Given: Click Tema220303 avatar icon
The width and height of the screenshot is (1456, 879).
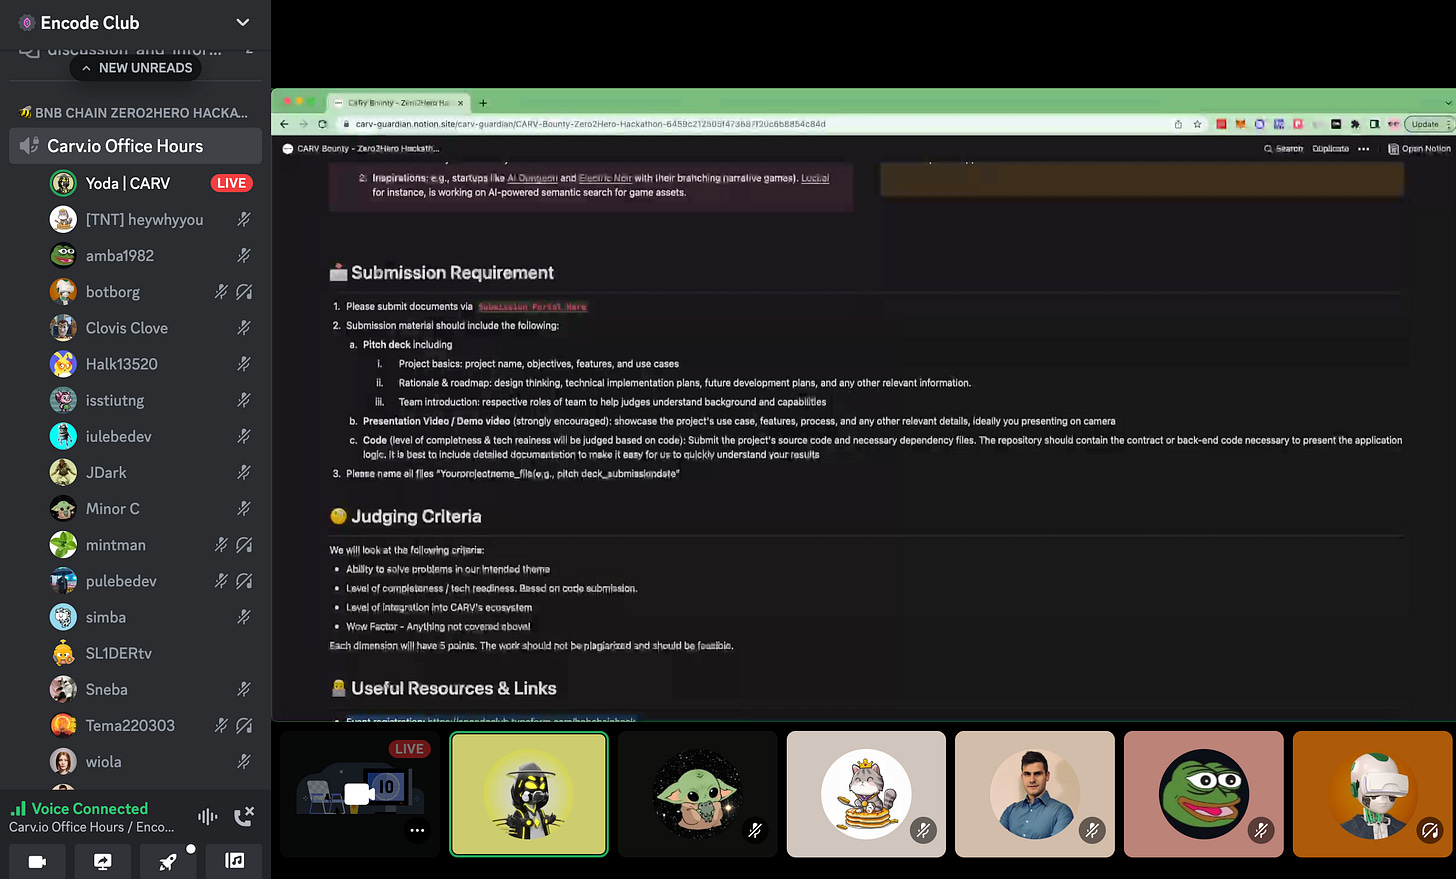Looking at the screenshot, I should (63, 725).
